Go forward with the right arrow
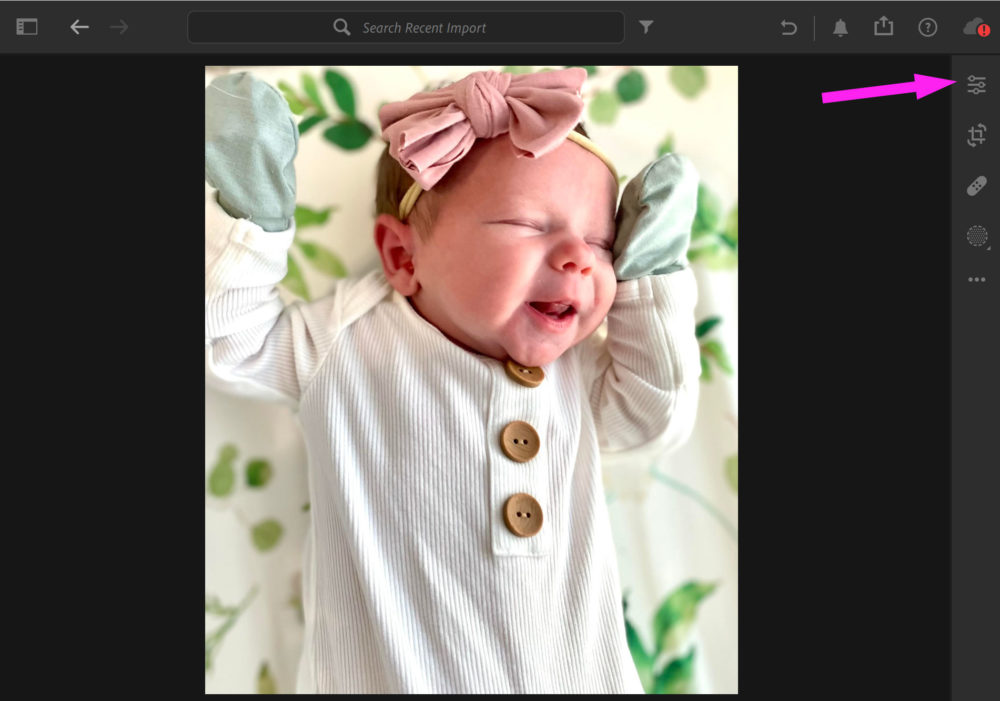The image size is (1000, 701). click(x=119, y=27)
